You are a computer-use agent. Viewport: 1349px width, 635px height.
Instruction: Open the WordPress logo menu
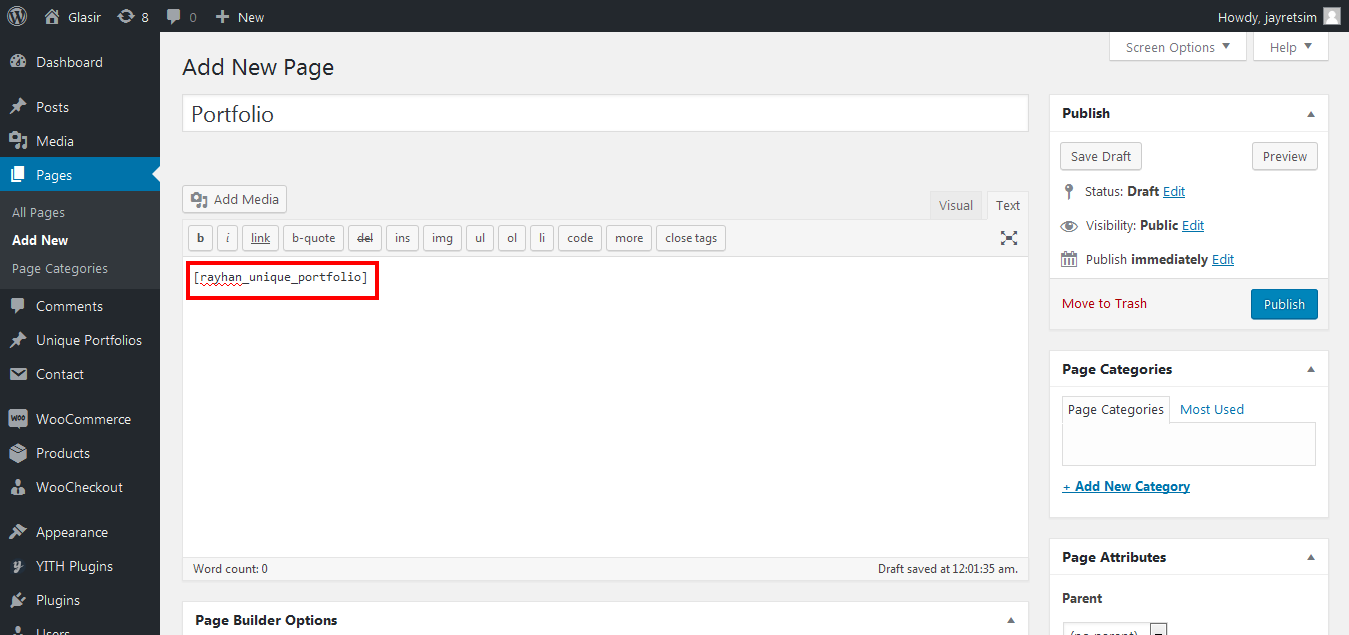tap(17, 16)
